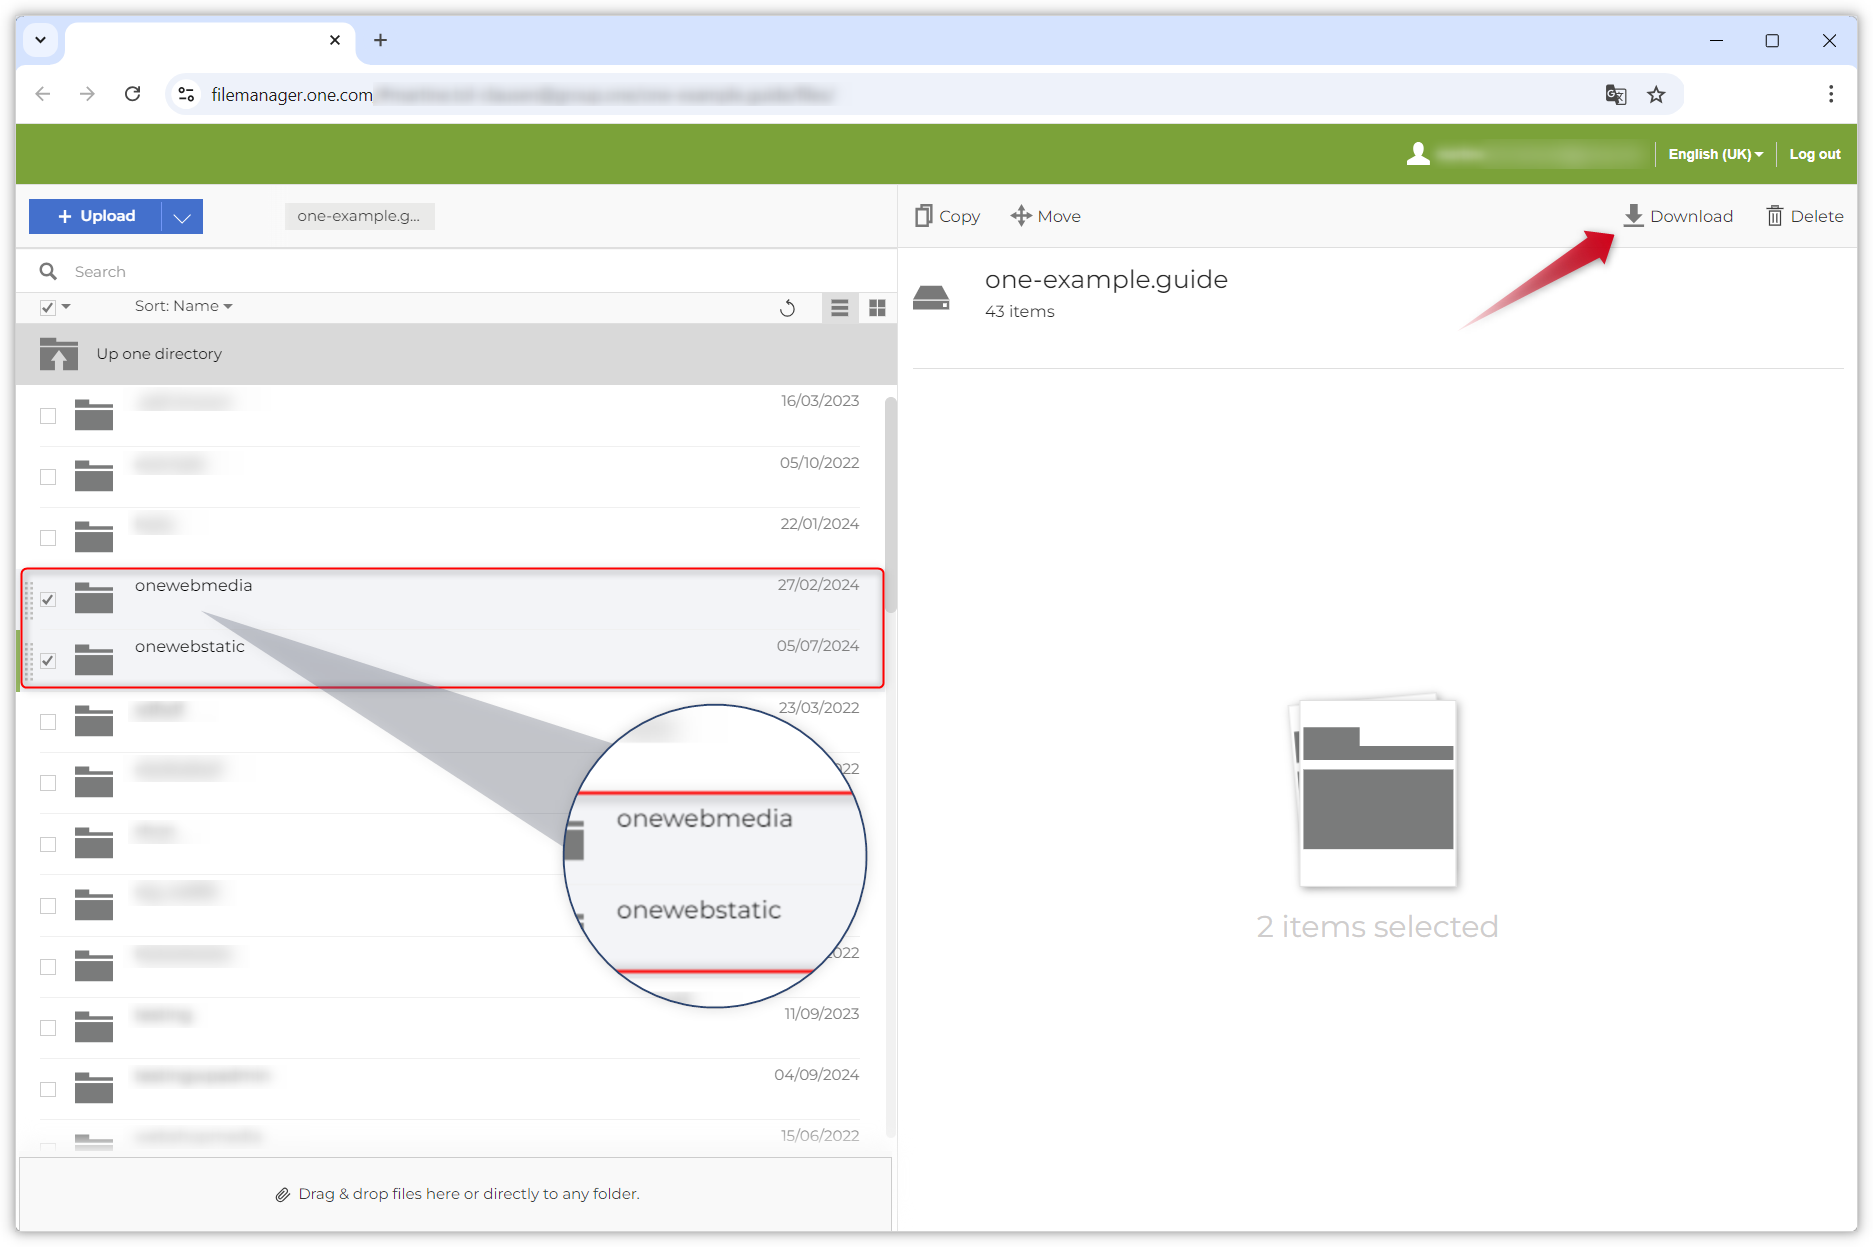Refresh the file list with the reload icon

coord(787,308)
